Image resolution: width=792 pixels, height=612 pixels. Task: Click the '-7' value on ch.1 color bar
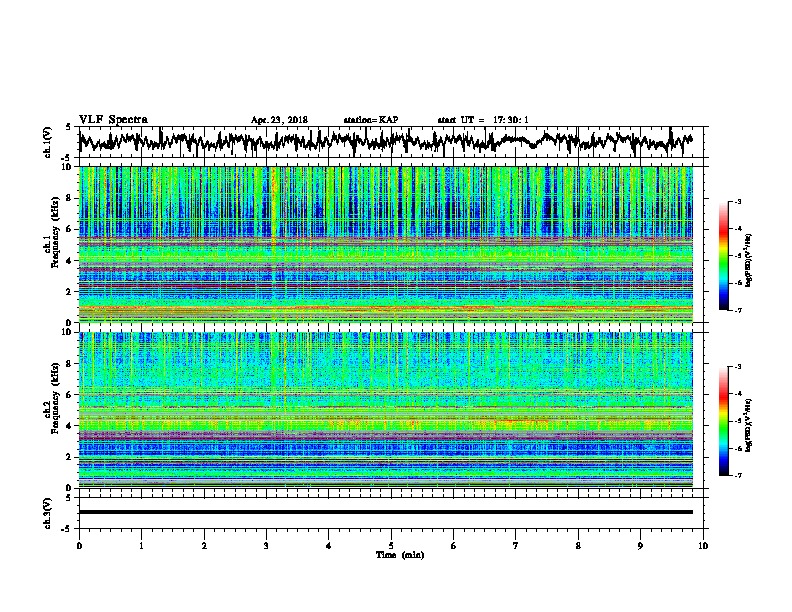(x=737, y=310)
